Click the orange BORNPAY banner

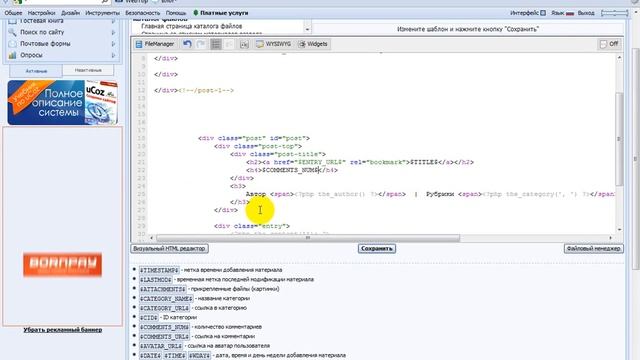pos(62,264)
